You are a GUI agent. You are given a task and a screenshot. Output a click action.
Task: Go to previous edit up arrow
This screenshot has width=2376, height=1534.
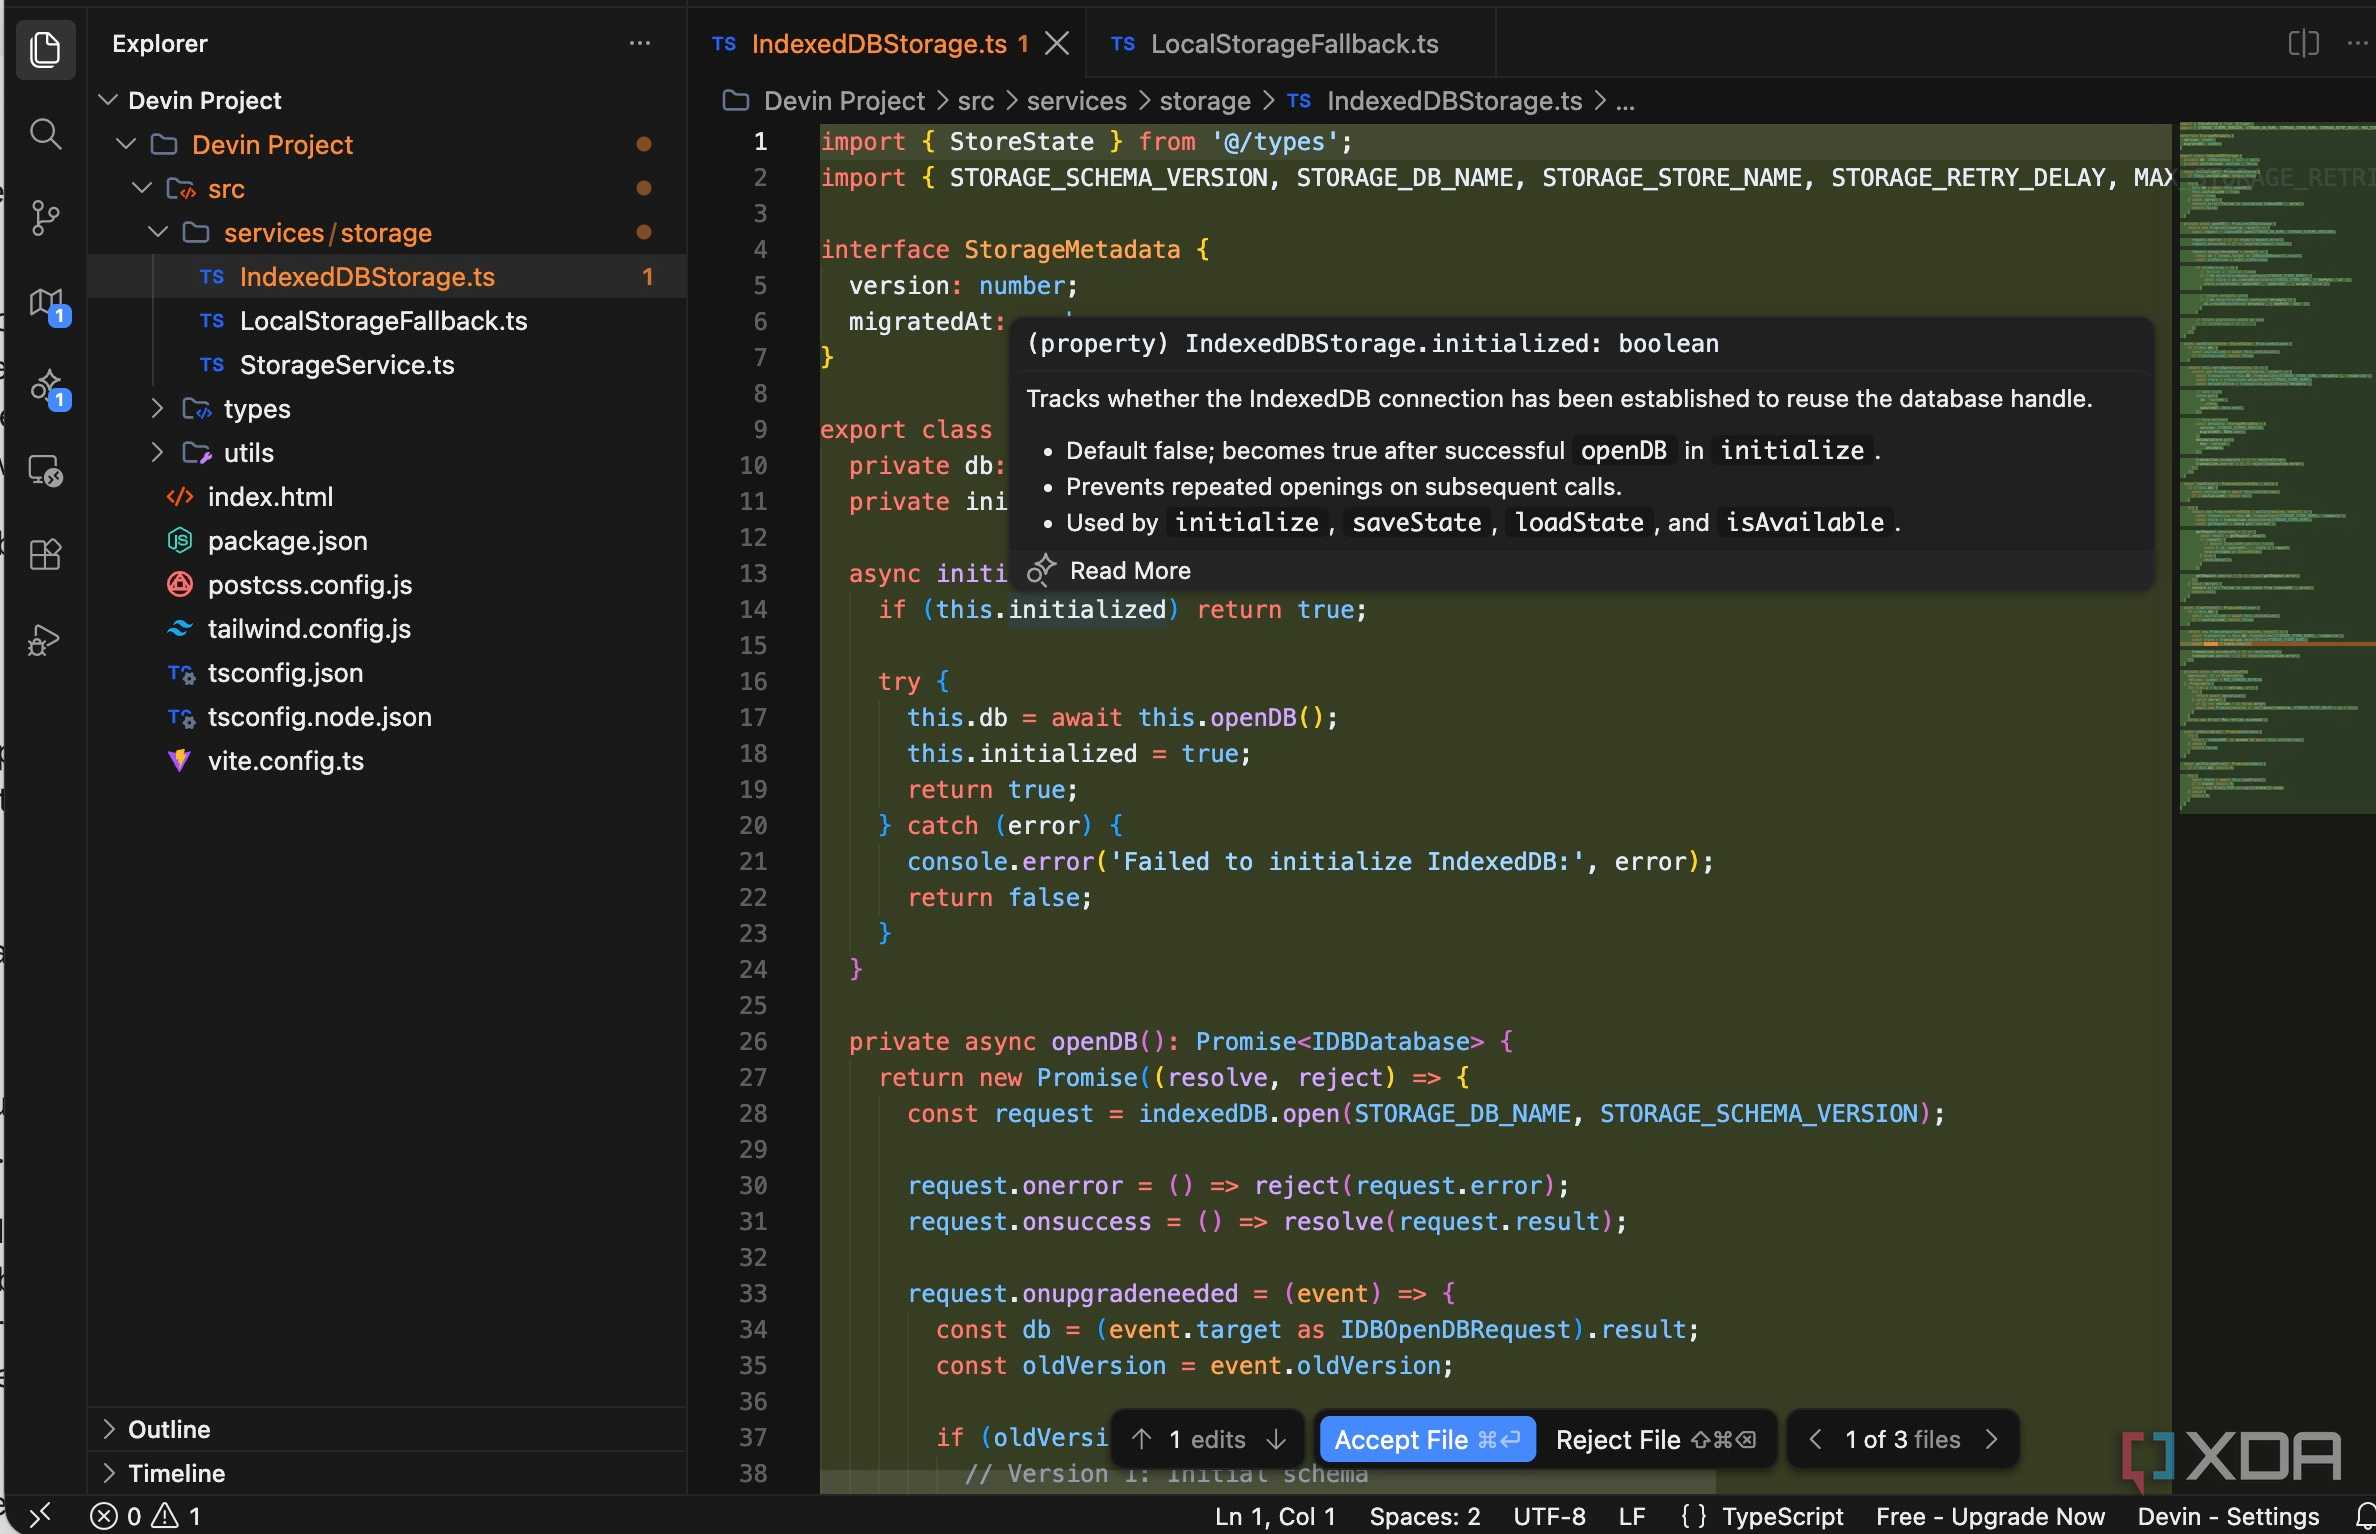coord(1140,1439)
